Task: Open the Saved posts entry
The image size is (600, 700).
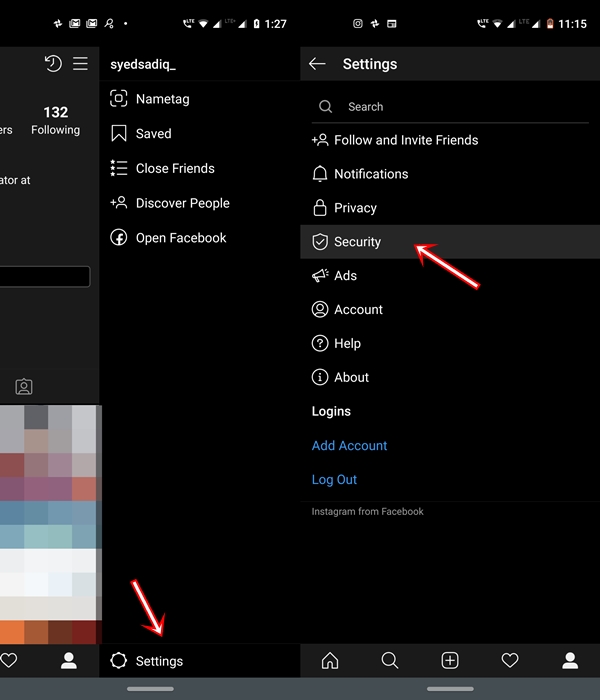Action: click(200, 133)
